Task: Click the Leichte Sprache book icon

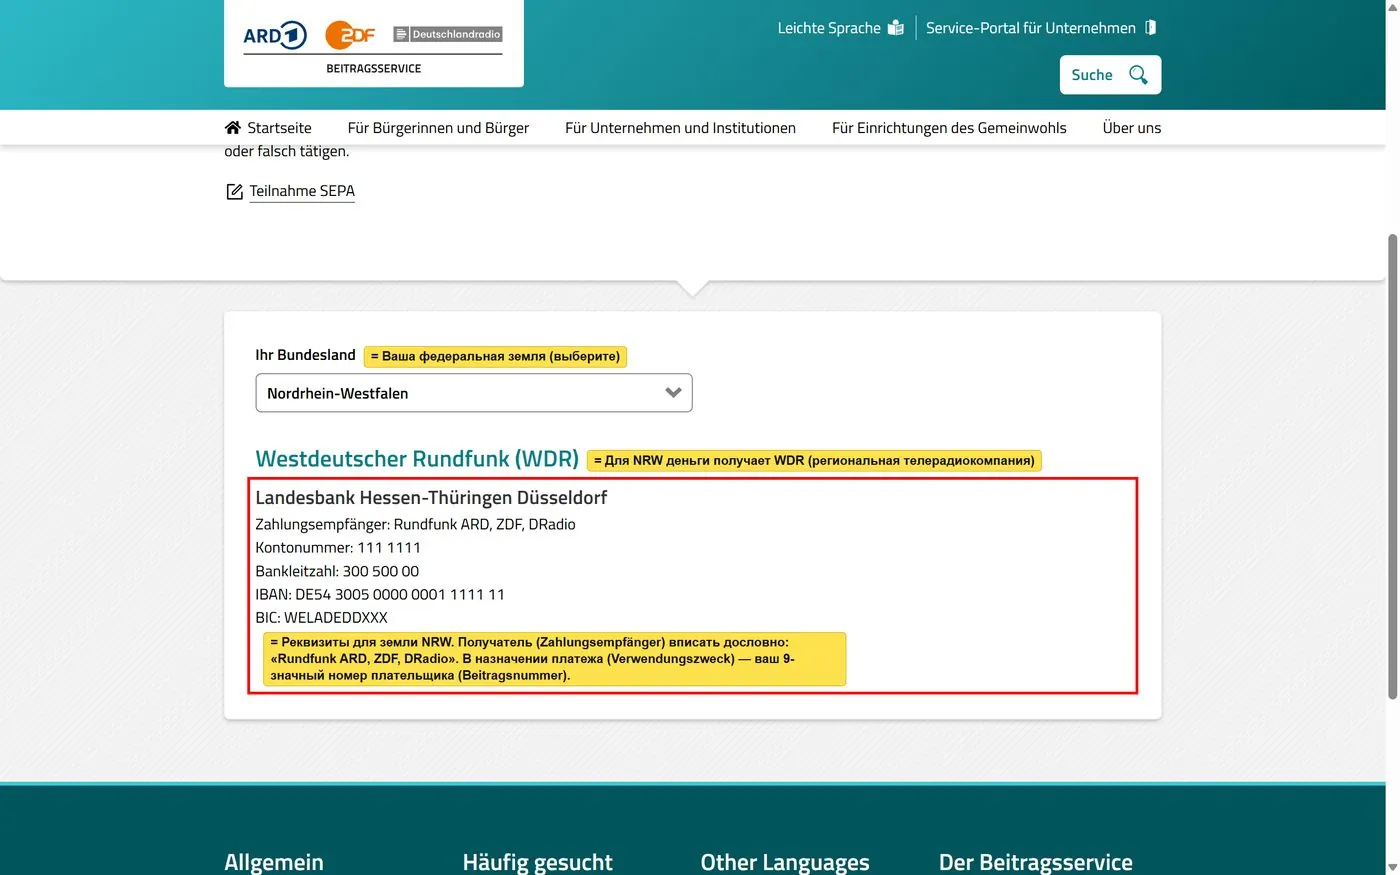Action: click(x=896, y=28)
